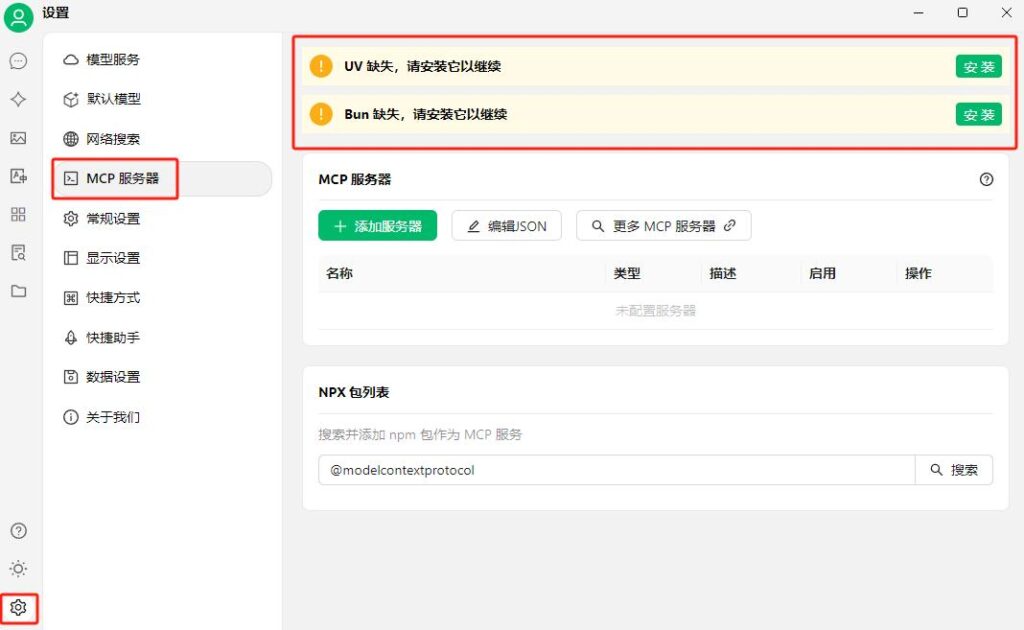
Task: Open the 更多 MCP 服务器 link
Action: click(664, 226)
